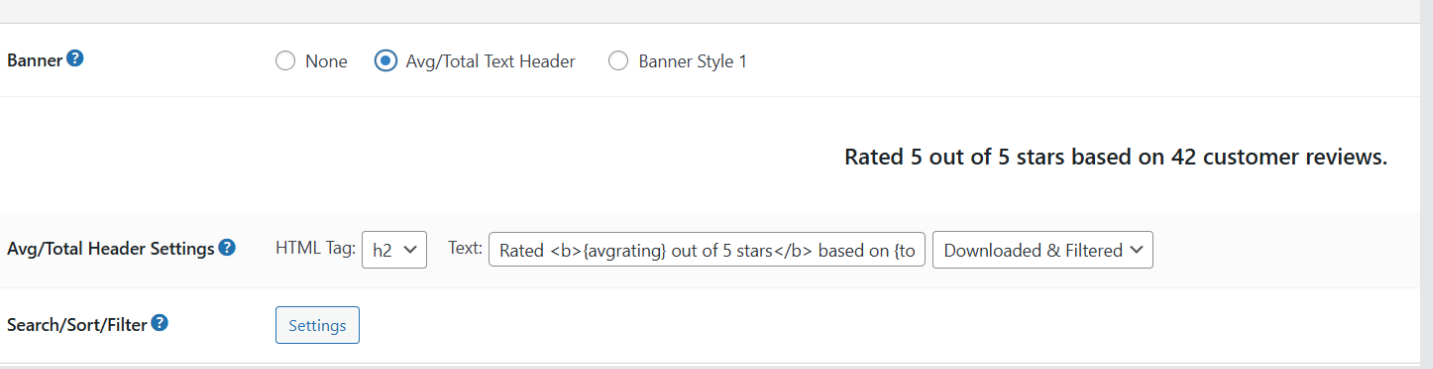Screen dimensions: 1433x369
Task: Click the 'HTML Tag:' field label
Action: coord(315,248)
